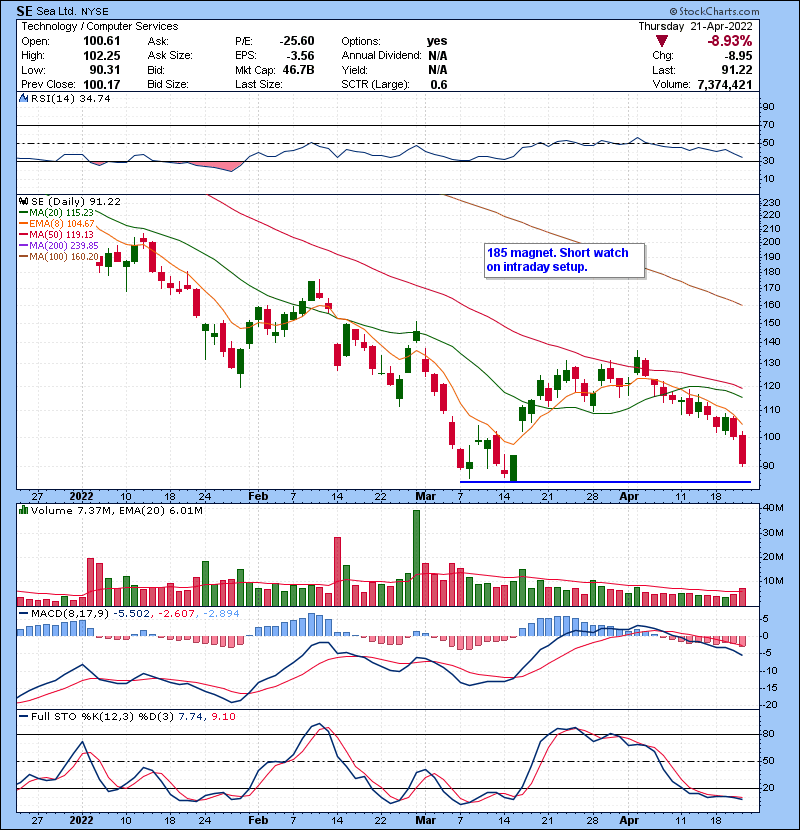
Task: Click the P/E -25.60 value
Action: coord(297,41)
